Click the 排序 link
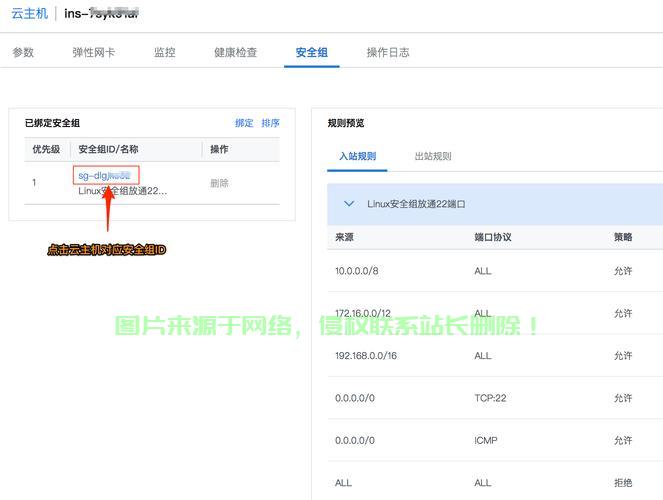 pos(270,123)
